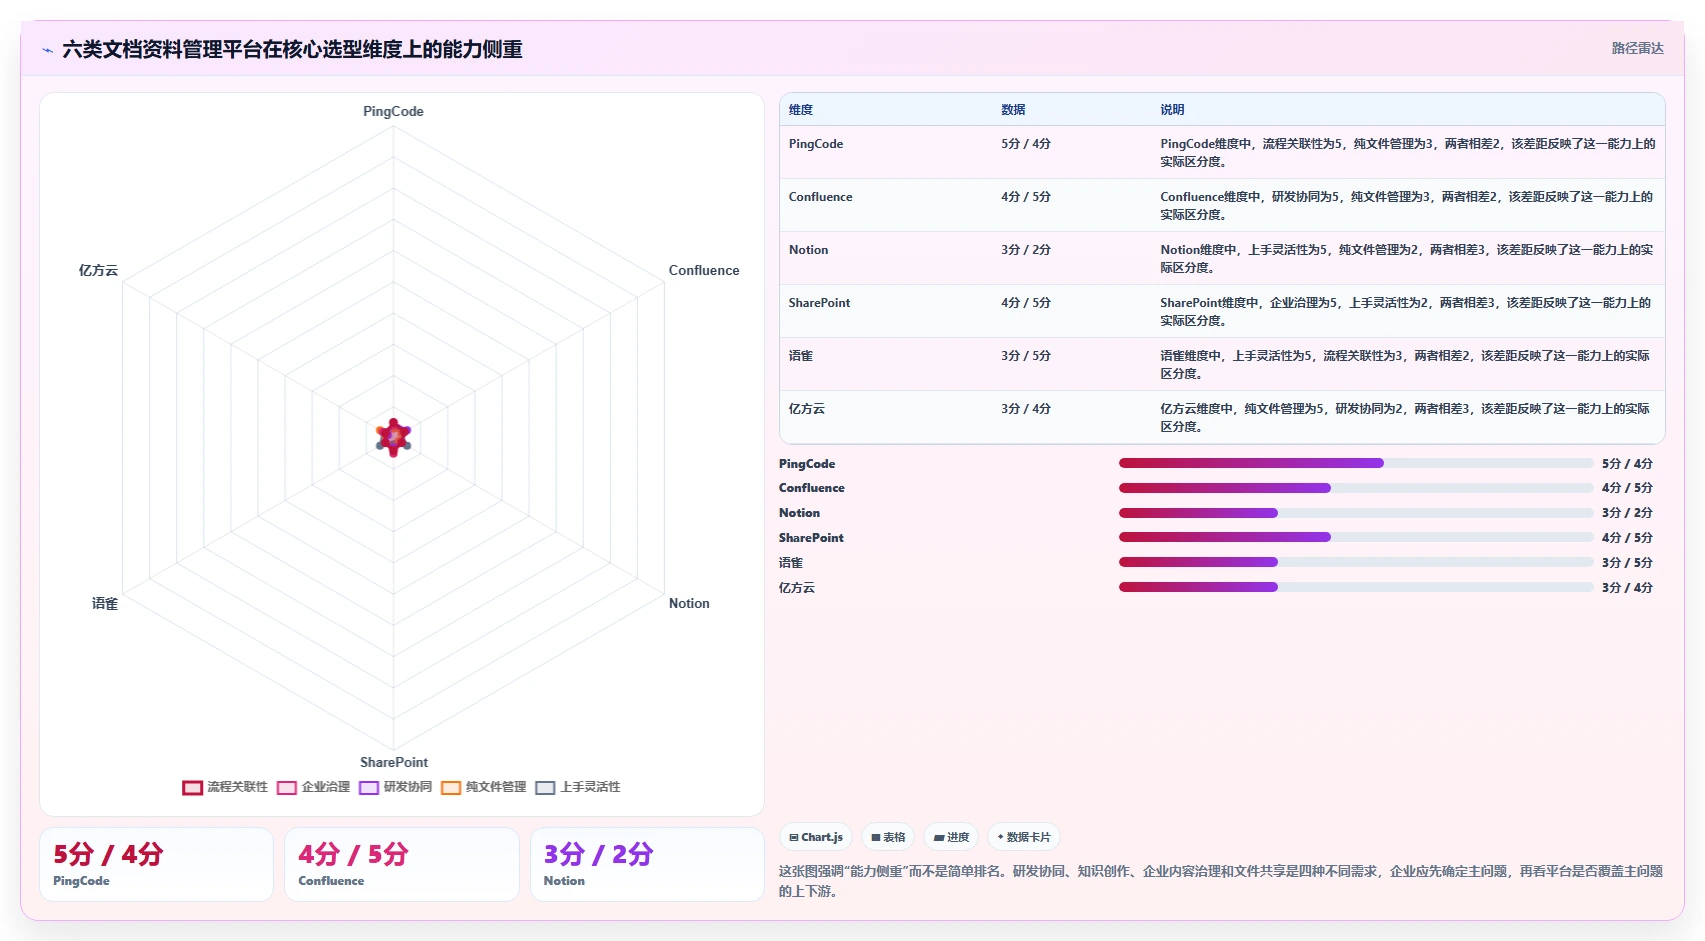Toggle the 纯文件管理 legend entry

coord(483,787)
